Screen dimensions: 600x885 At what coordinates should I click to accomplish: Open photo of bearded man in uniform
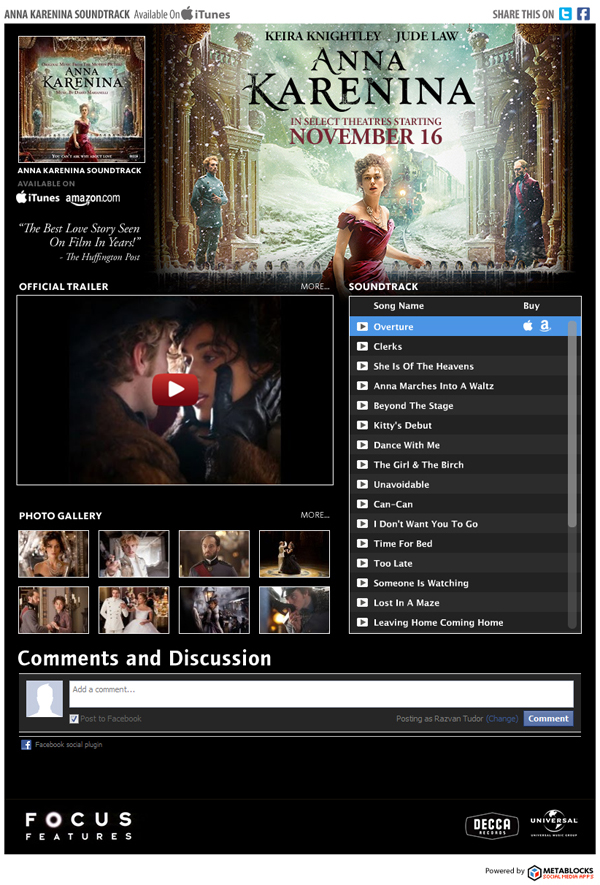point(214,554)
